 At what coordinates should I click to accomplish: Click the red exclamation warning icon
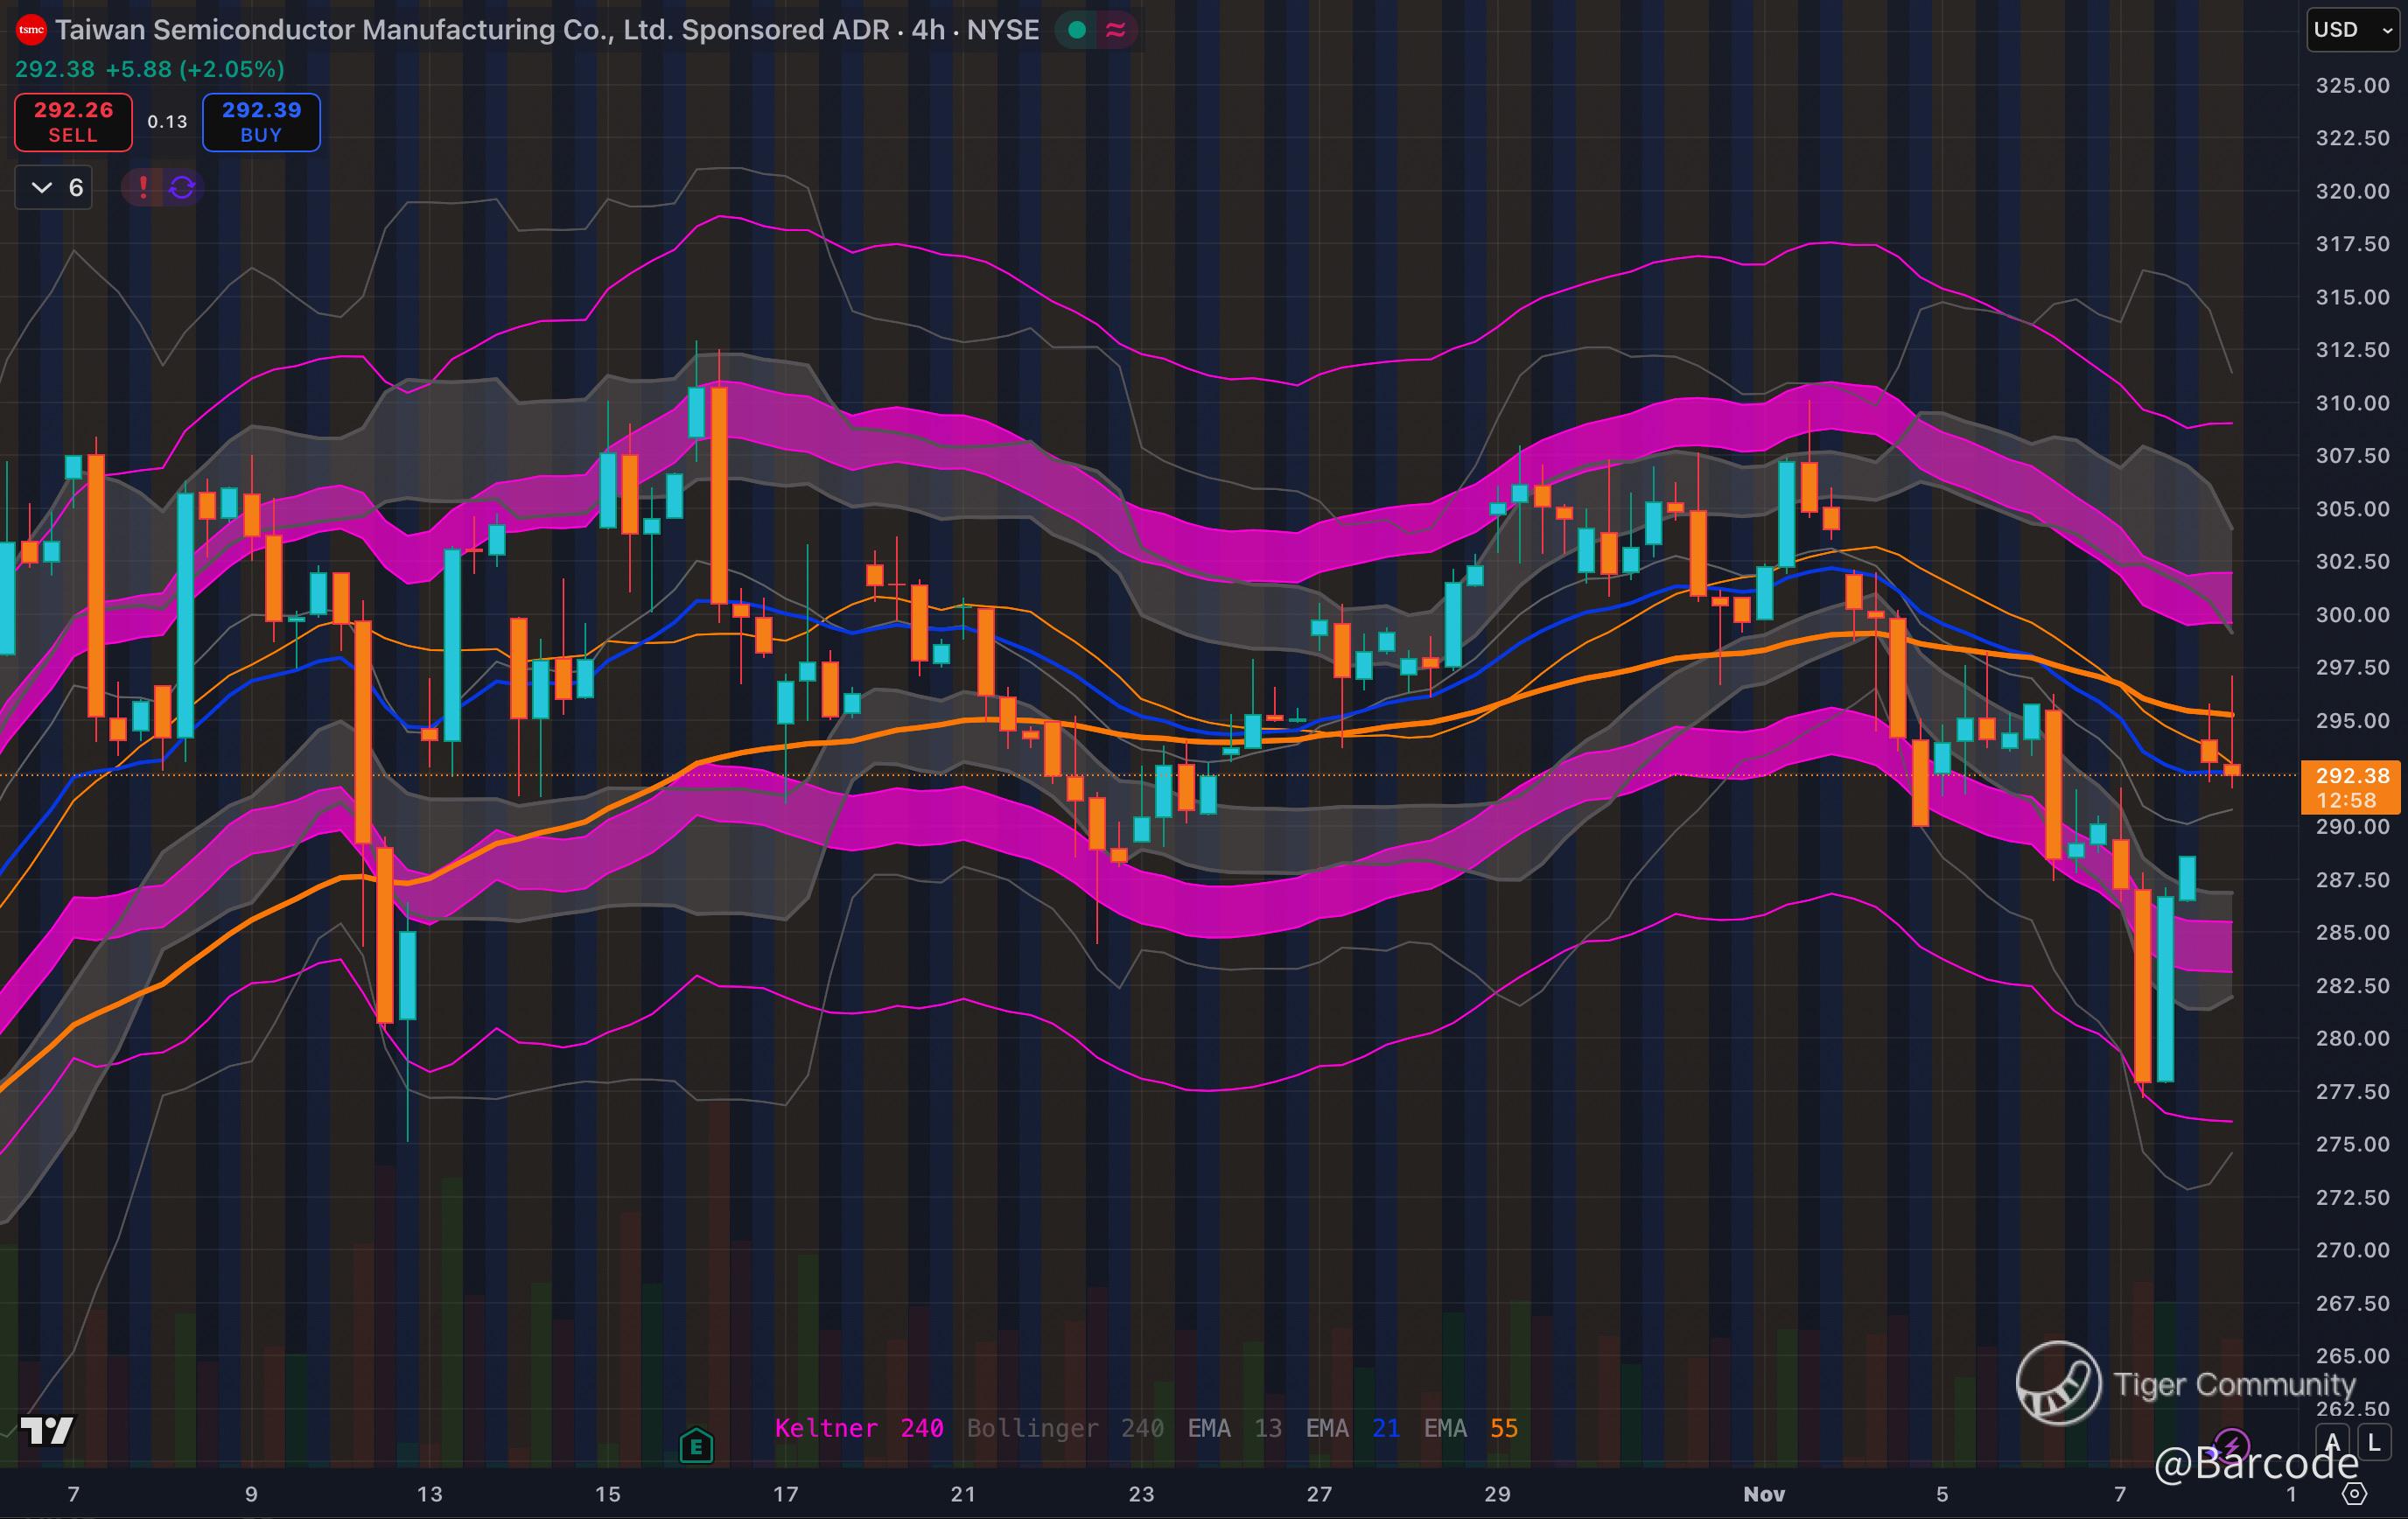[143, 187]
